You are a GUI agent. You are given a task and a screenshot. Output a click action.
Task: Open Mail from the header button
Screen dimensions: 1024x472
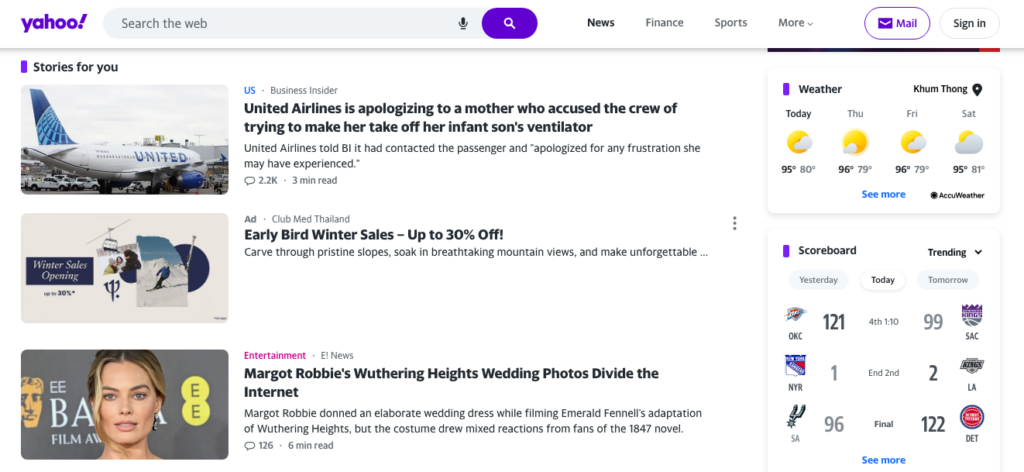[x=896, y=23]
